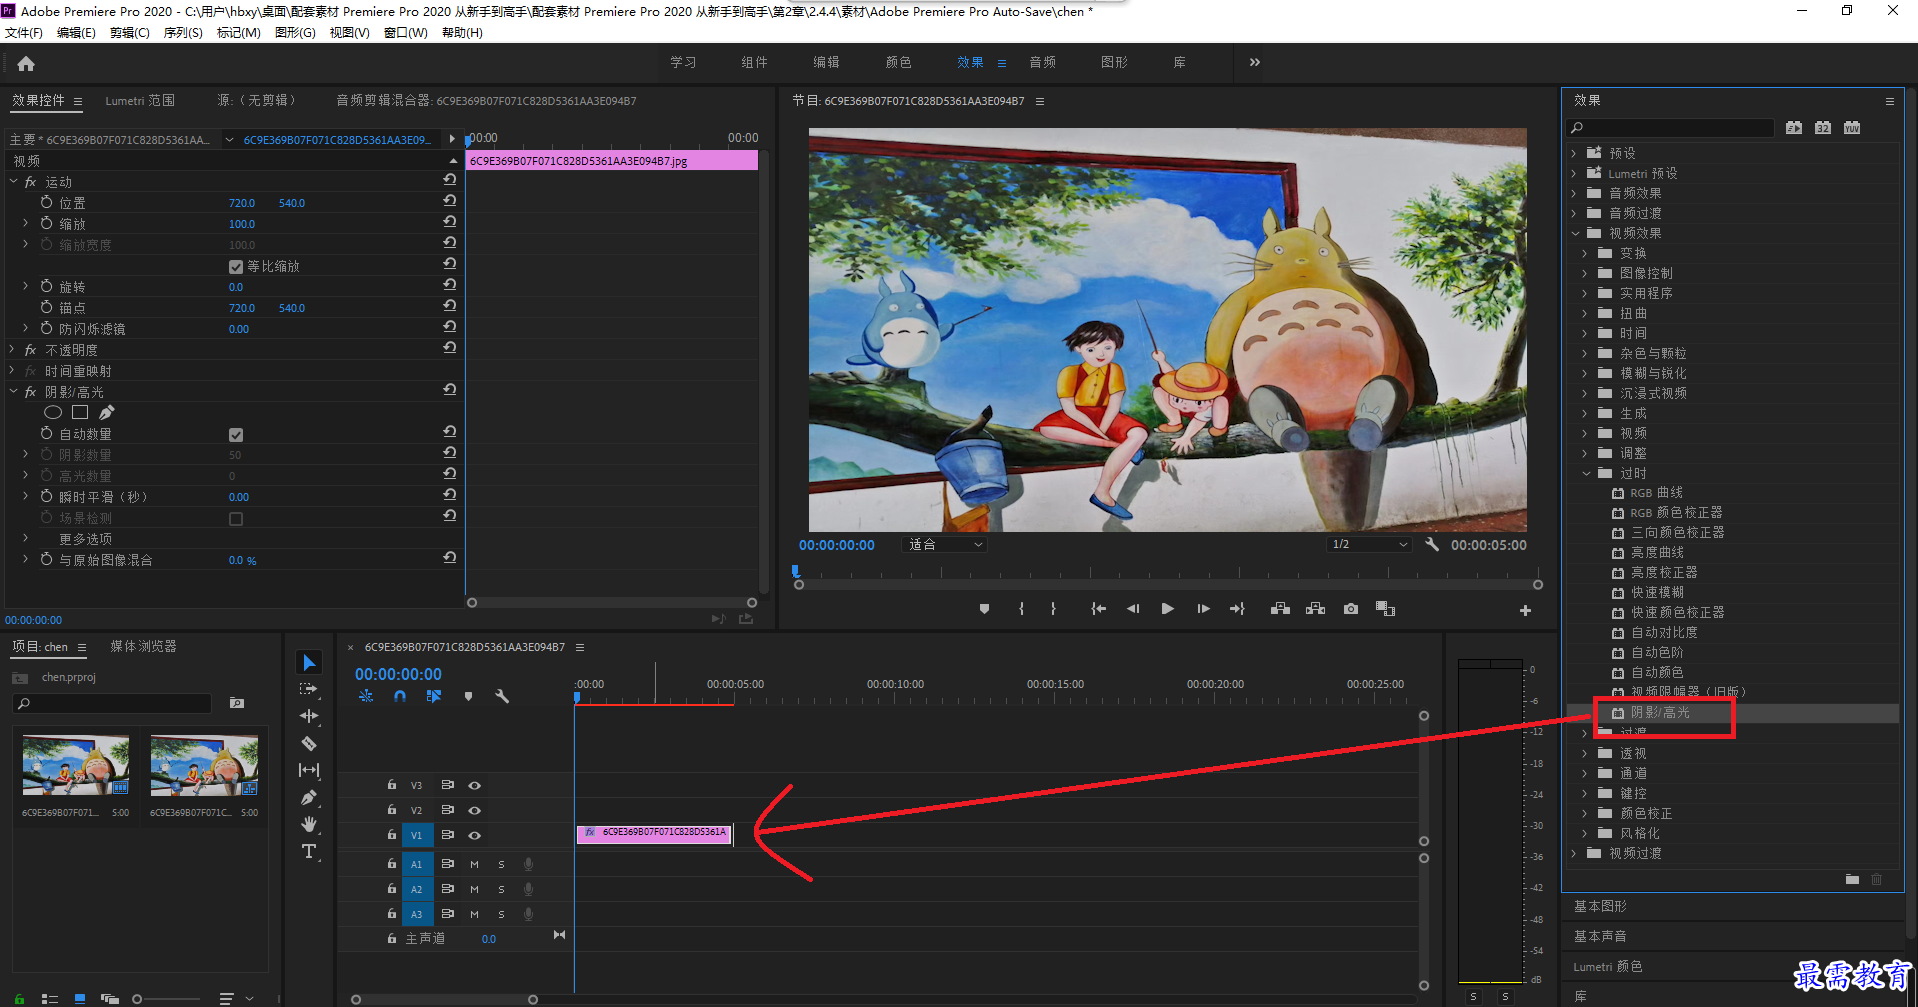The image size is (1918, 1007).
Task: Open program monitor settings wrench
Action: click(1431, 545)
